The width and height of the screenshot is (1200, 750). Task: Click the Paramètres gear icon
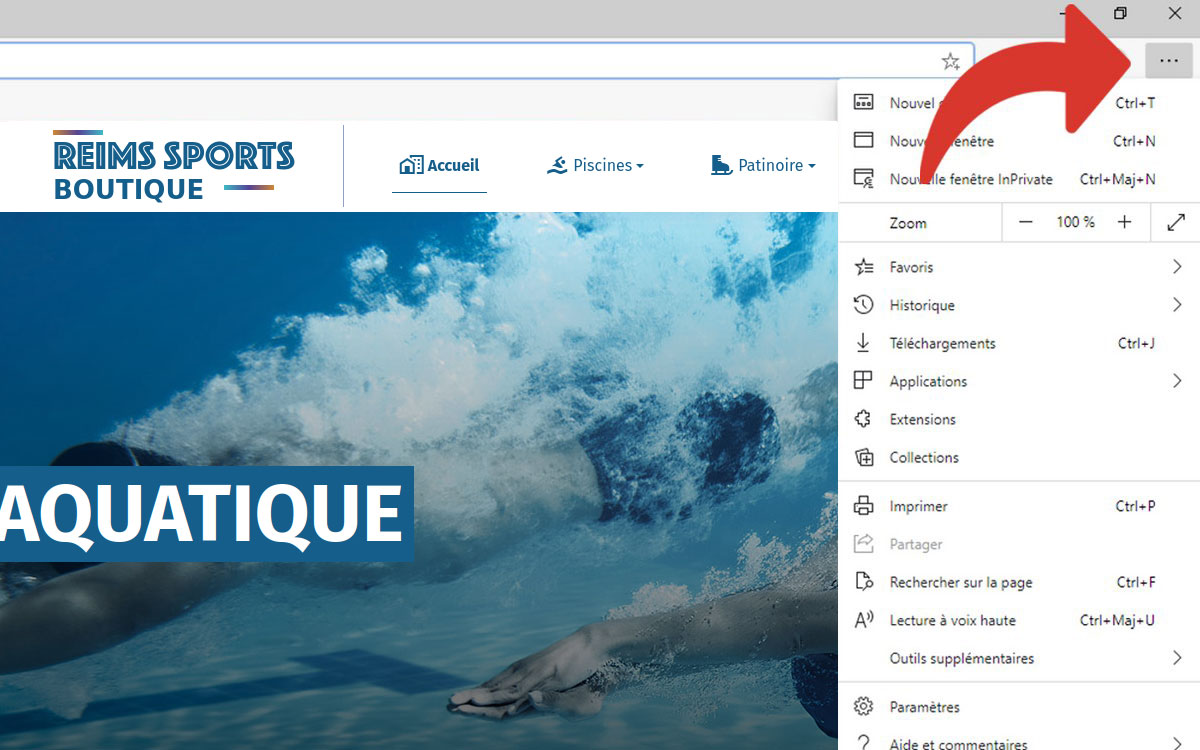click(863, 707)
